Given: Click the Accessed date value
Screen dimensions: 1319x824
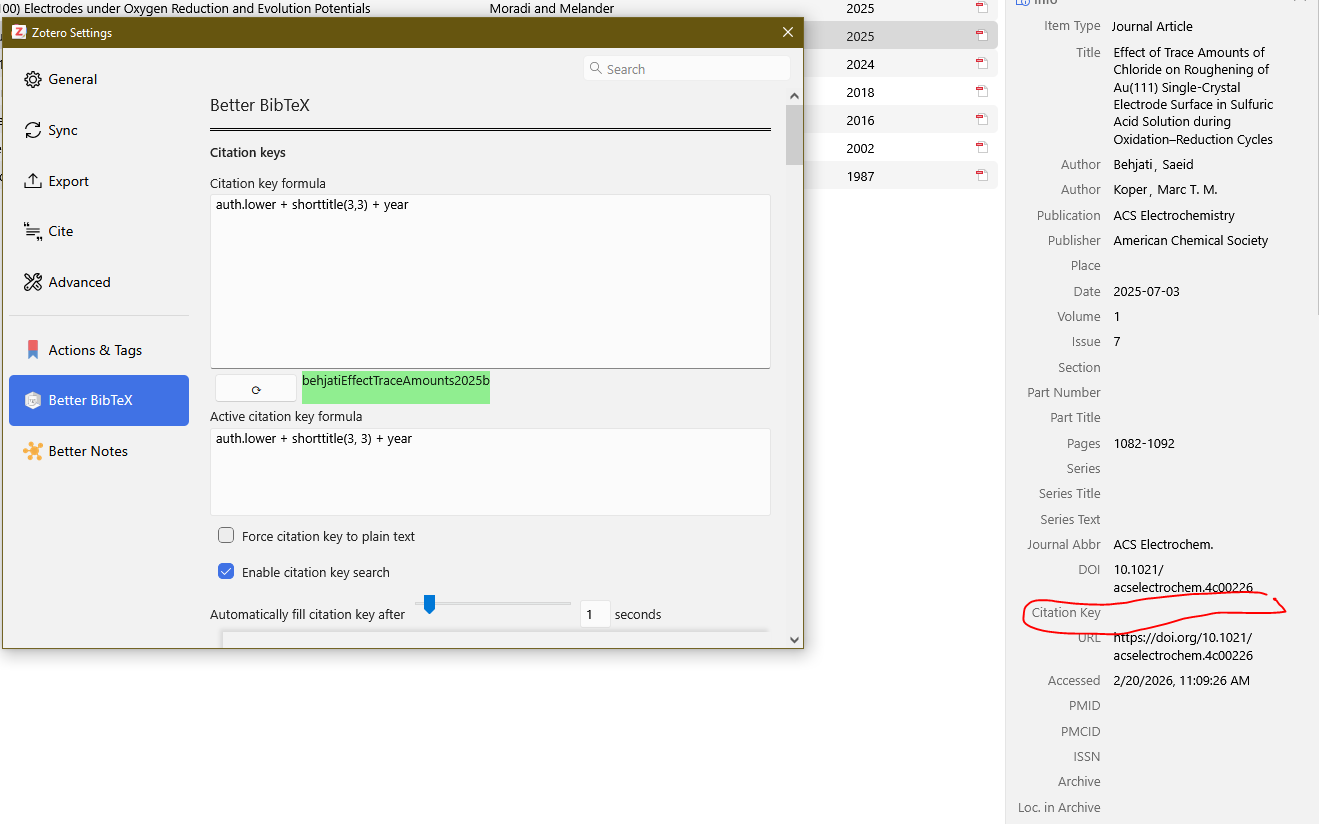Looking at the screenshot, I should pos(1181,680).
